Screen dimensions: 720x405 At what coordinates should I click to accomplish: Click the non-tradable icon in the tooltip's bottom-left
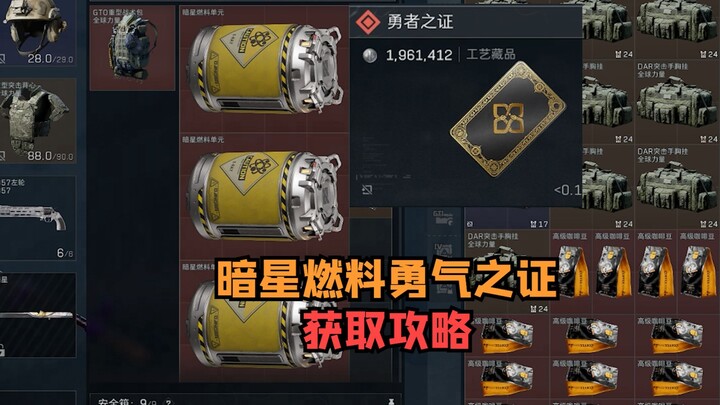coord(366,189)
